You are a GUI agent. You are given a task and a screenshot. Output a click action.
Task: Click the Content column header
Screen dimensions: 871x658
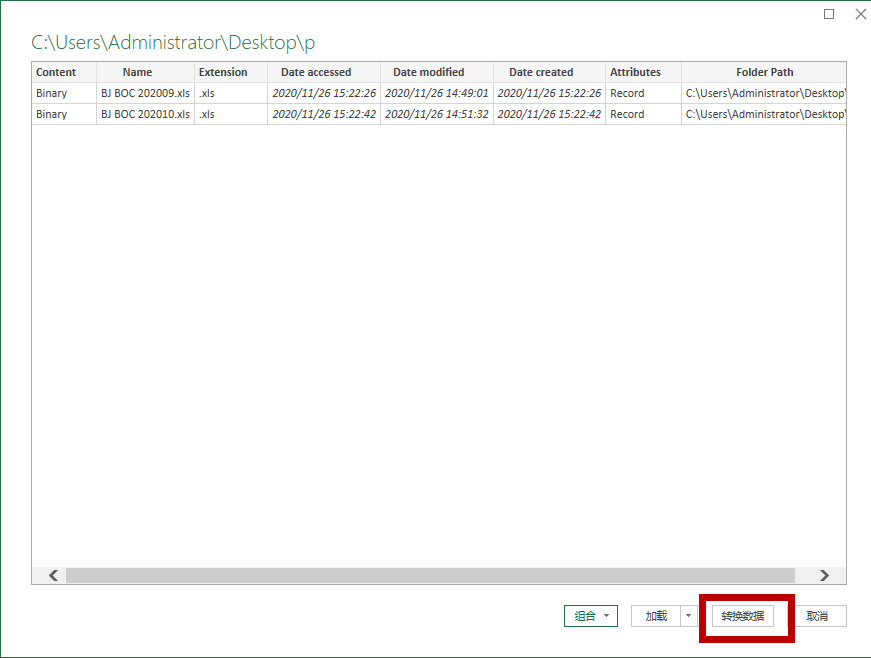click(x=64, y=72)
